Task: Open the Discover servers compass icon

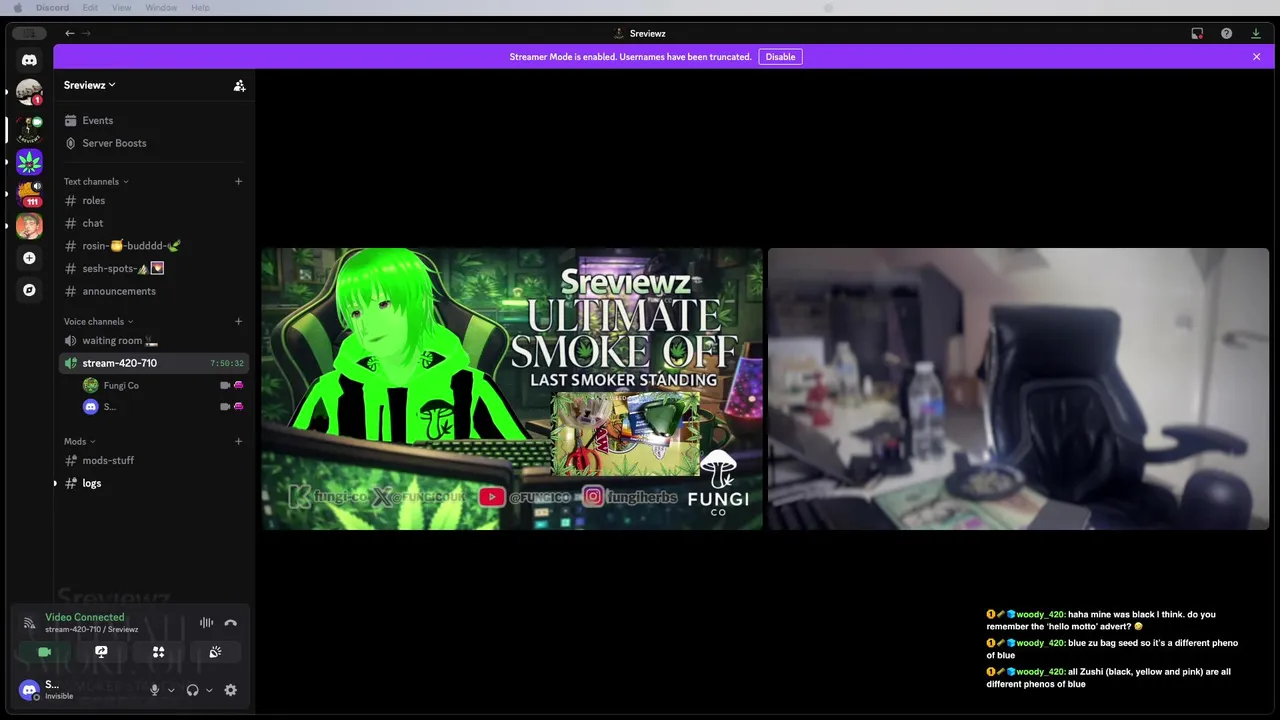Action: click(x=29, y=290)
